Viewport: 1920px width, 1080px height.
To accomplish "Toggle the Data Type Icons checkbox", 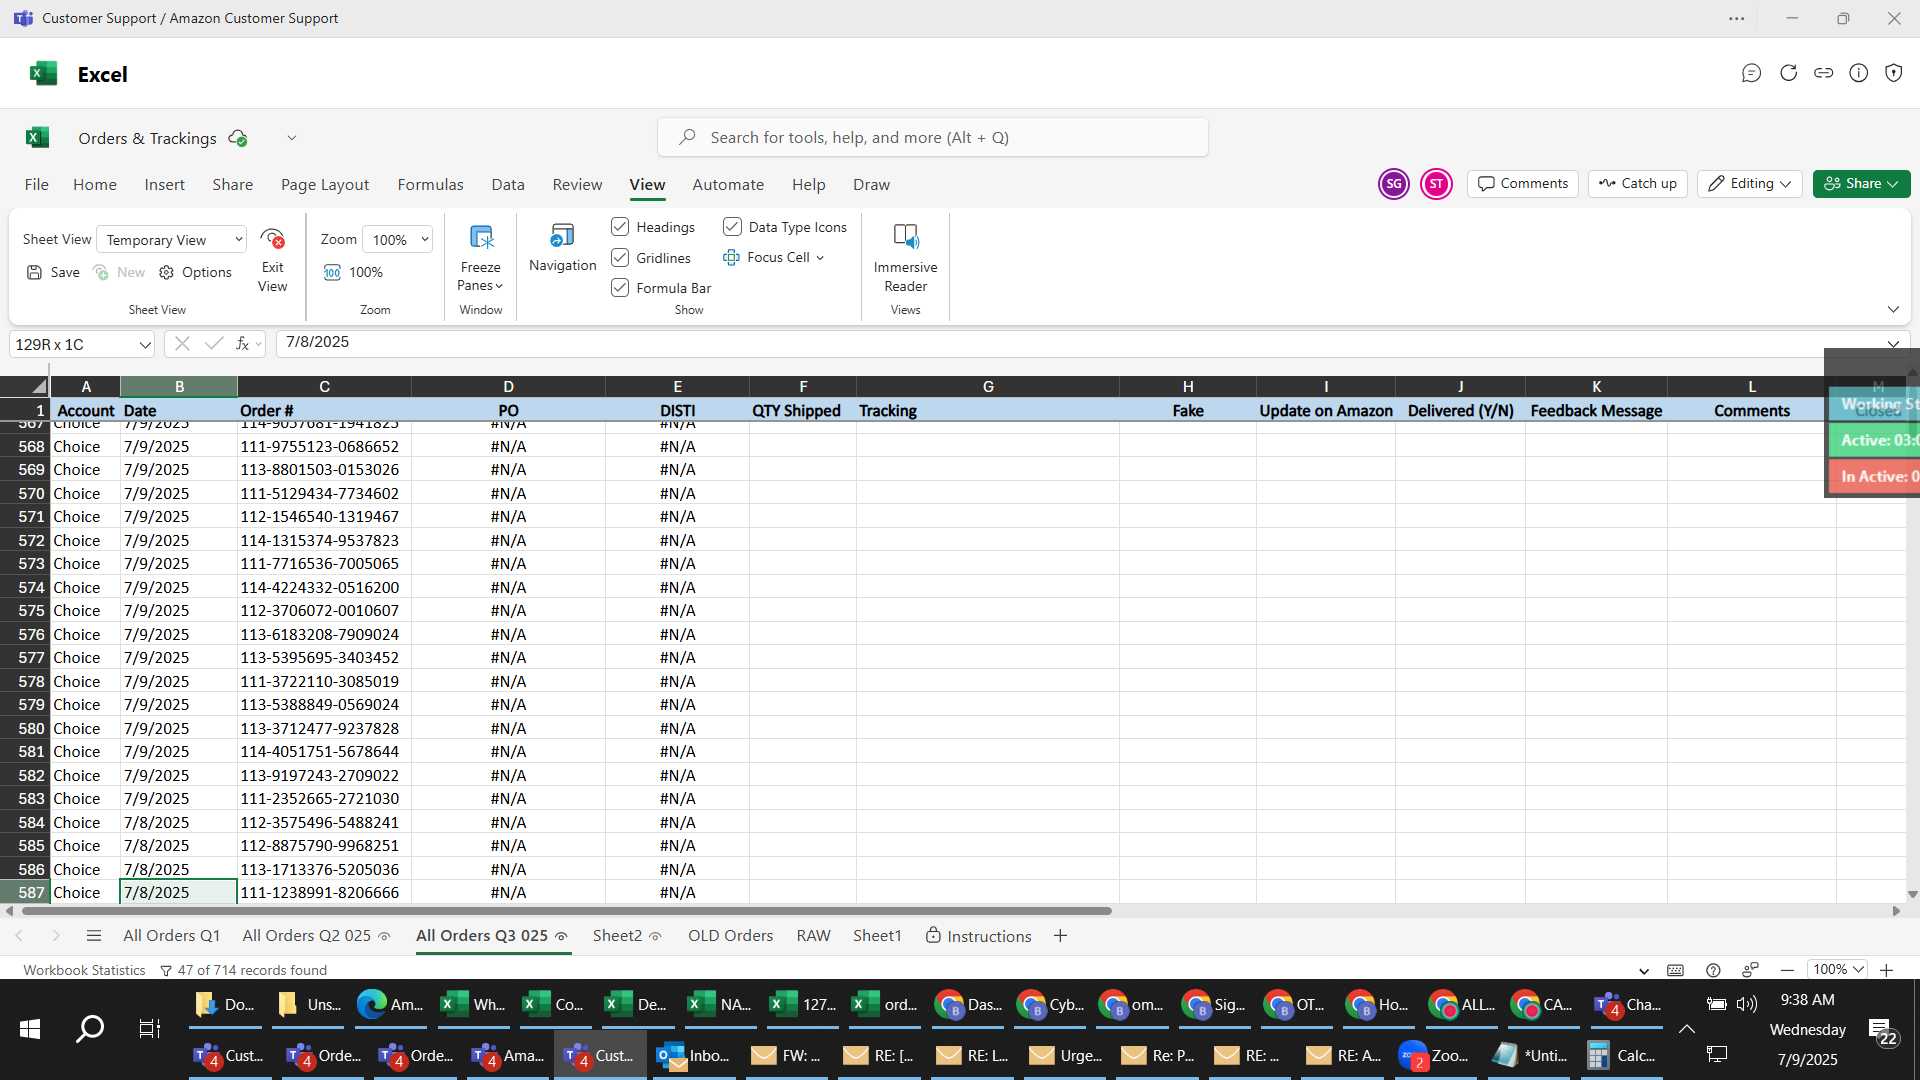I will pyautogui.click(x=732, y=227).
